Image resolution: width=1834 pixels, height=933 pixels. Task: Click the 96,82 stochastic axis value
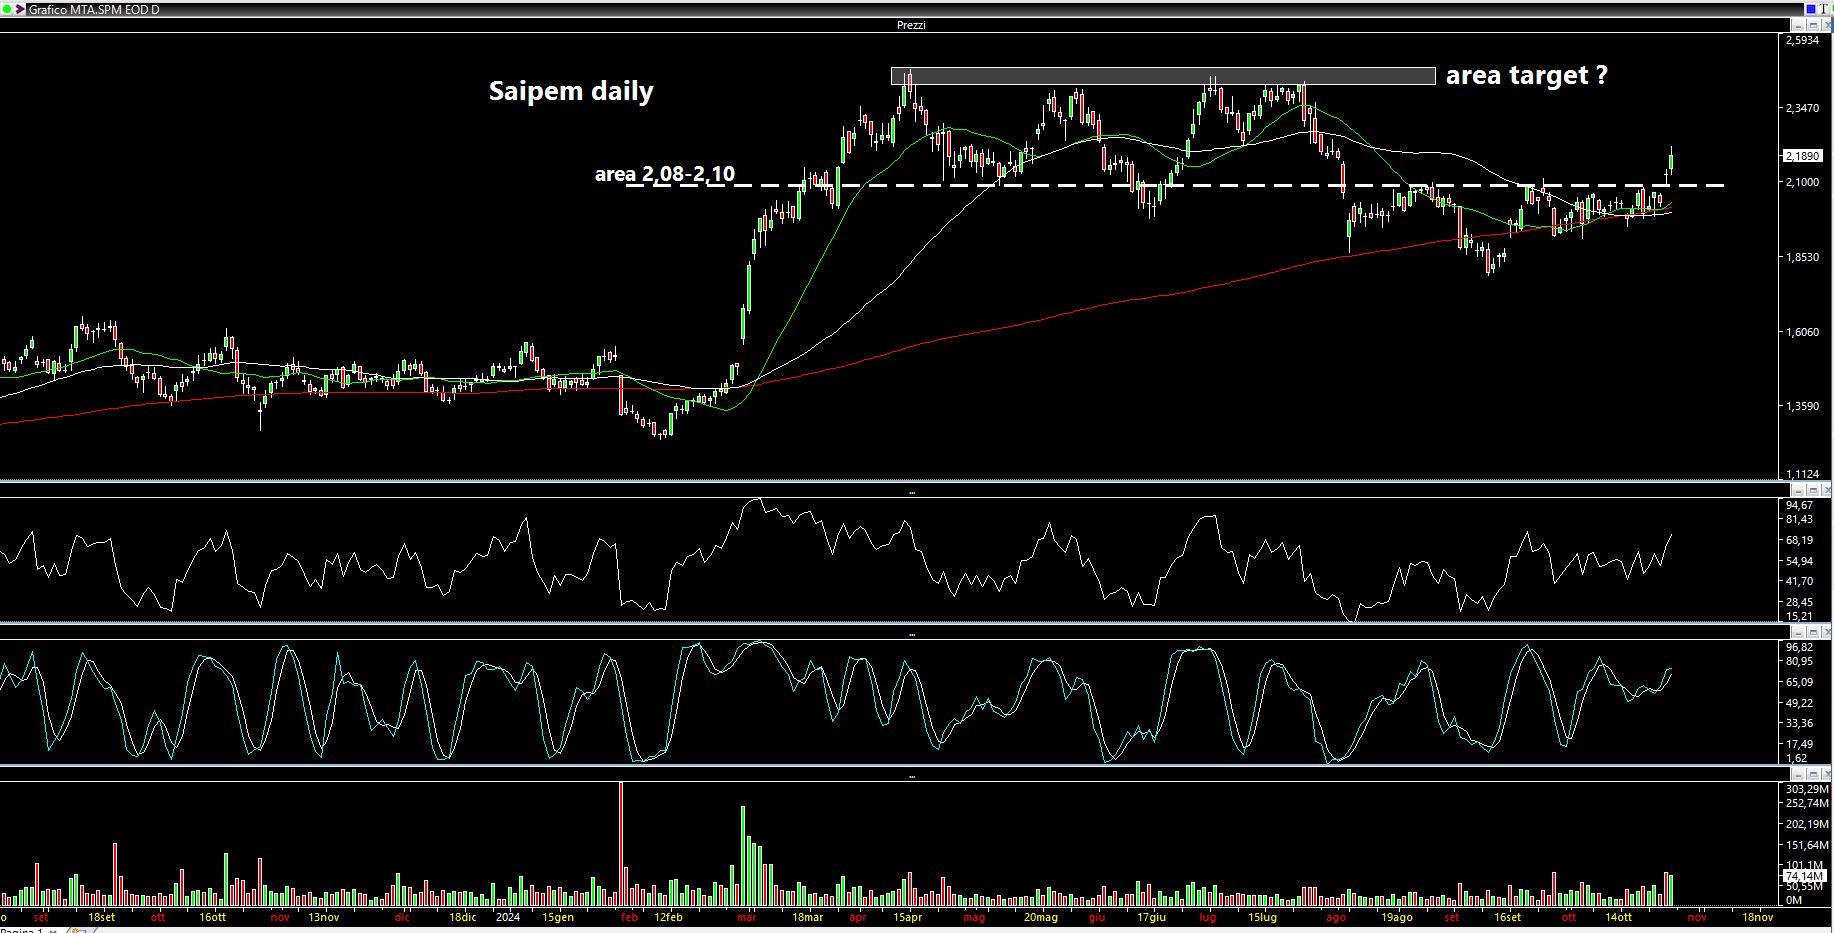pos(1799,647)
